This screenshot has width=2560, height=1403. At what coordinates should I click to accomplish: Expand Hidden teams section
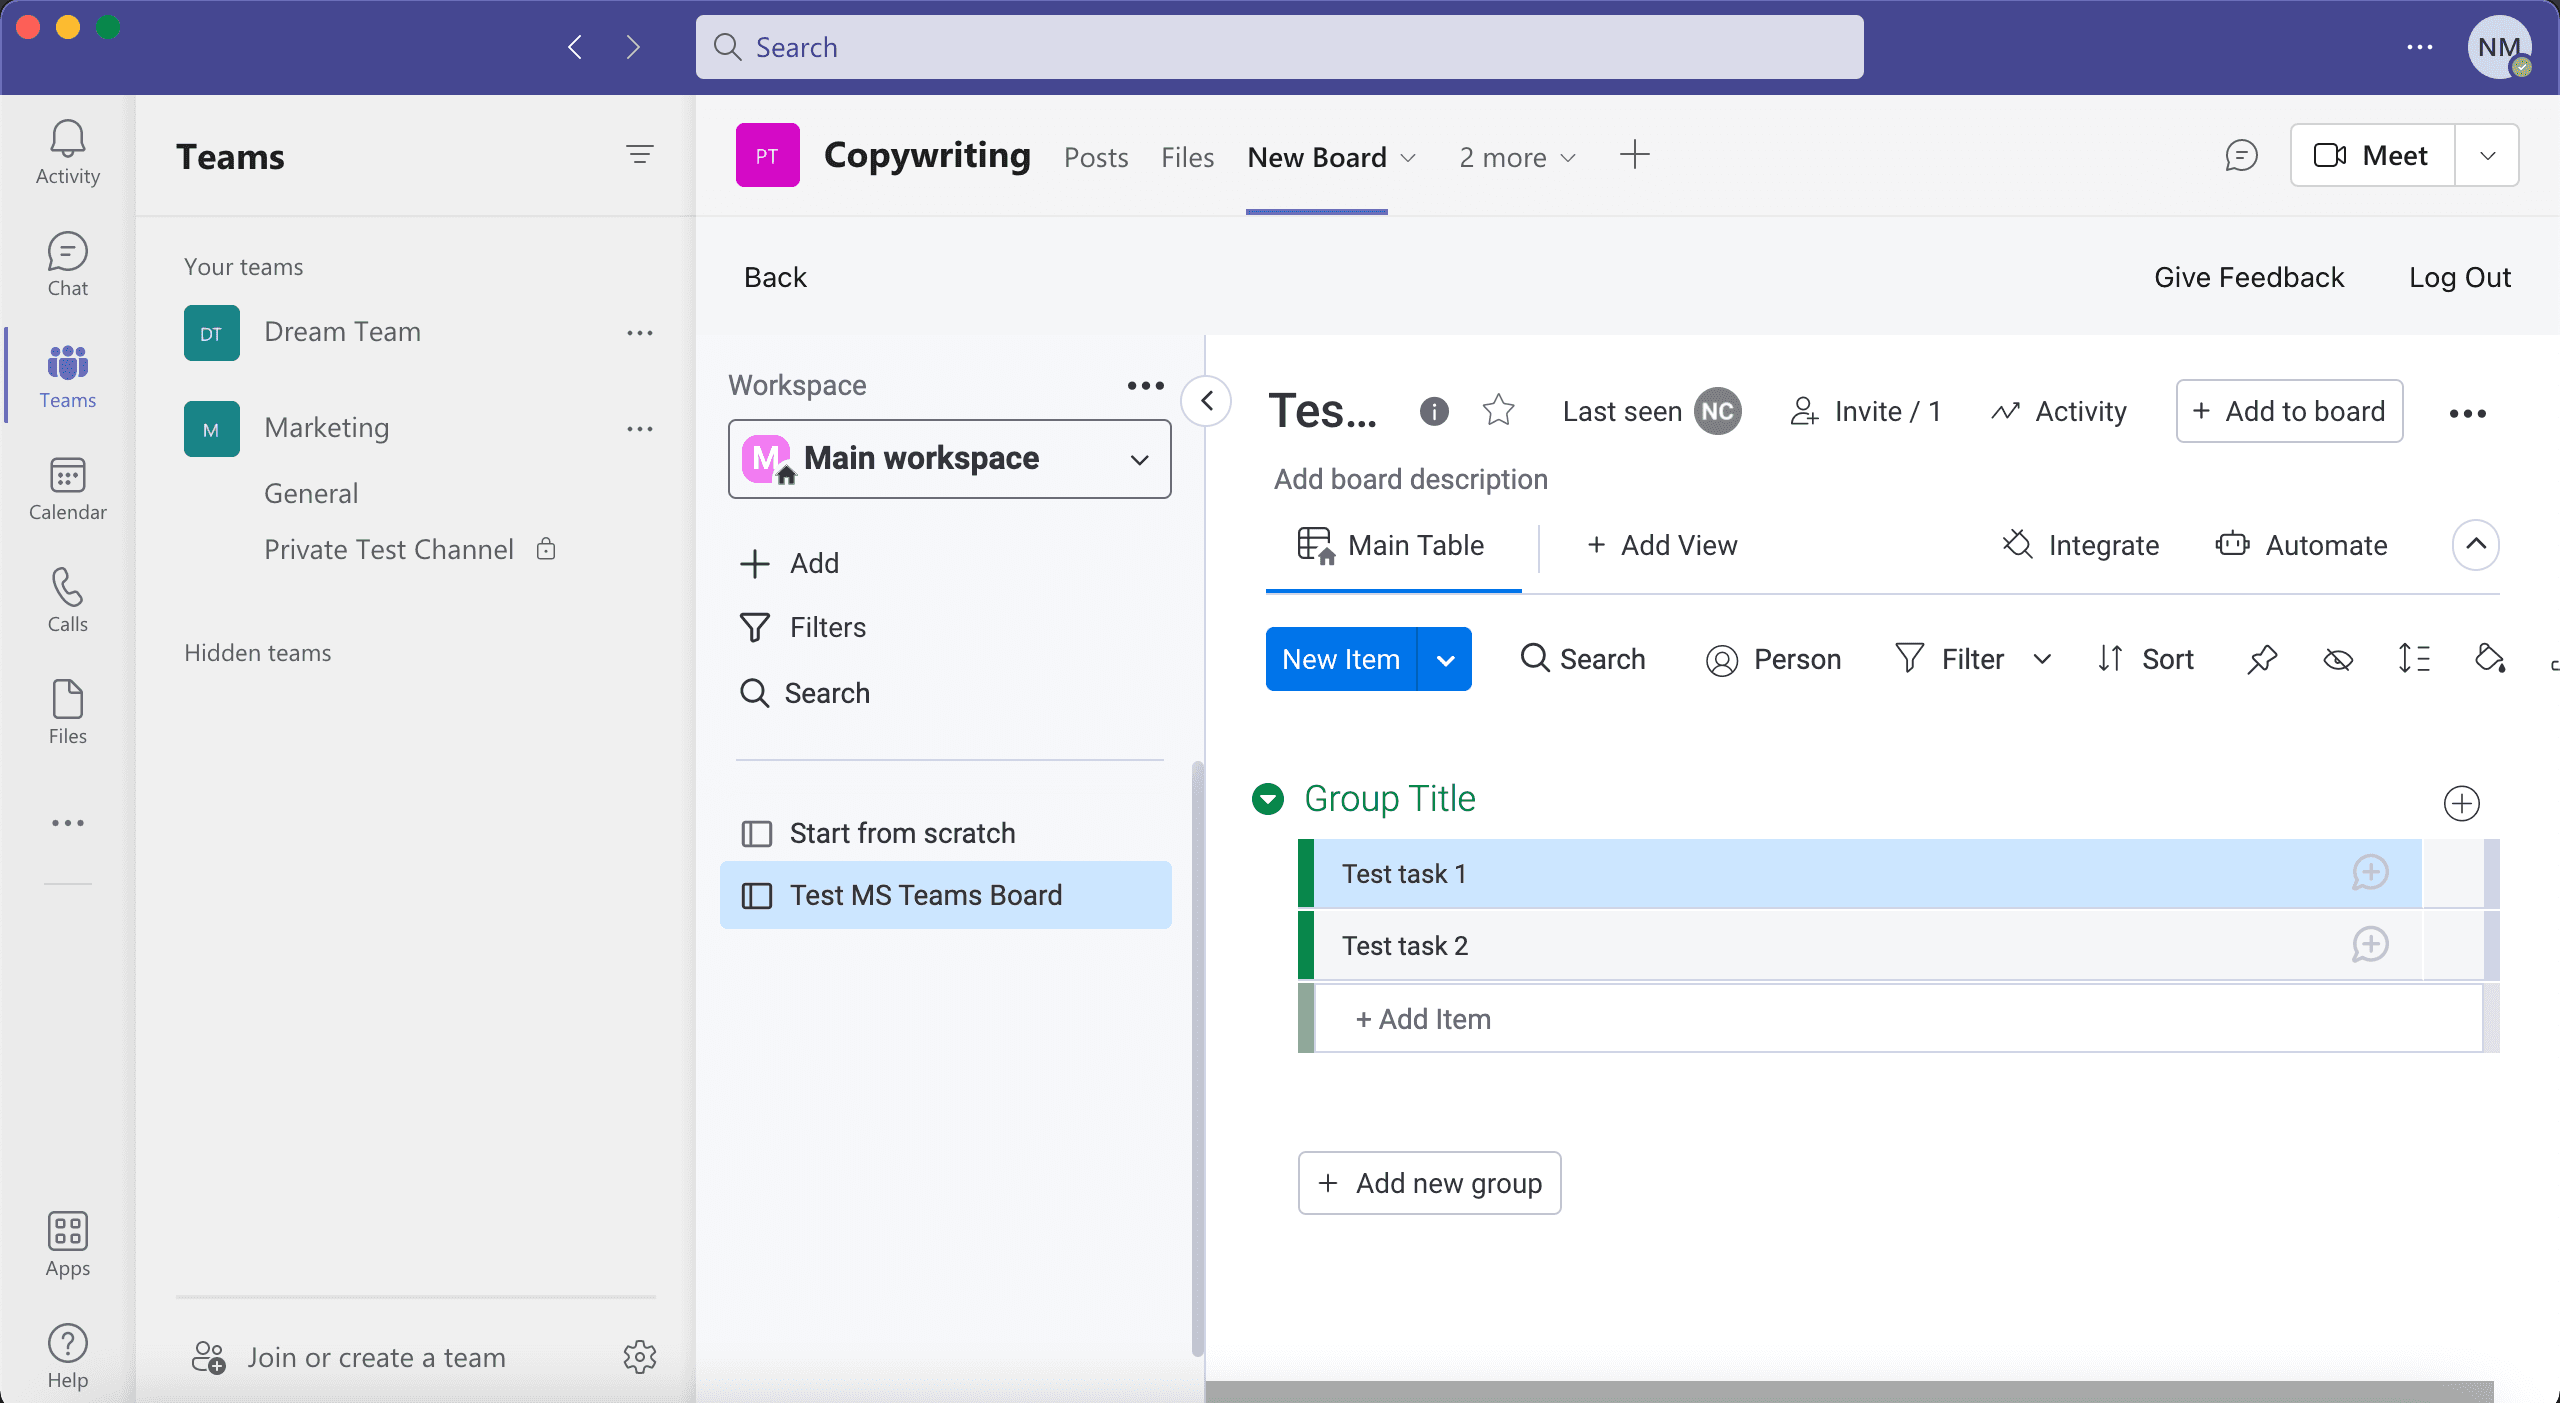coord(257,653)
